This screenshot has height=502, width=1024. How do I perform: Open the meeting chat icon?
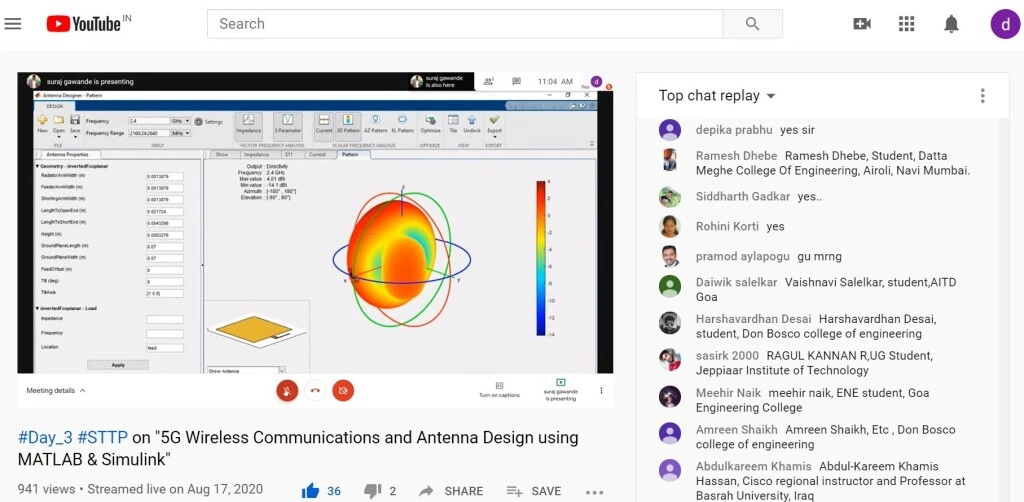(x=517, y=82)
